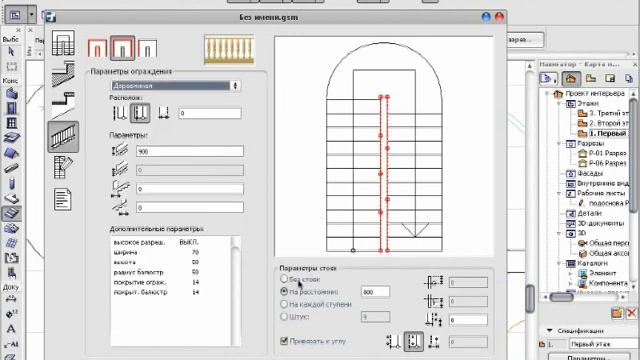
Task: Toggle the 'Привязать к углу' checkbox
Action: [x=284, y=341]
